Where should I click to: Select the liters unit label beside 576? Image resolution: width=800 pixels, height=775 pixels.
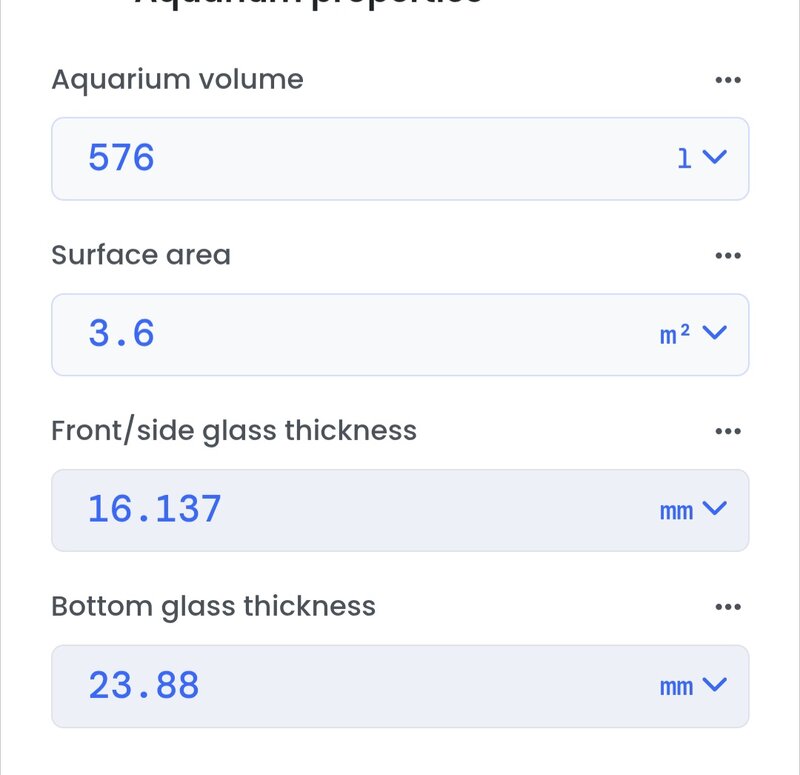684,158
